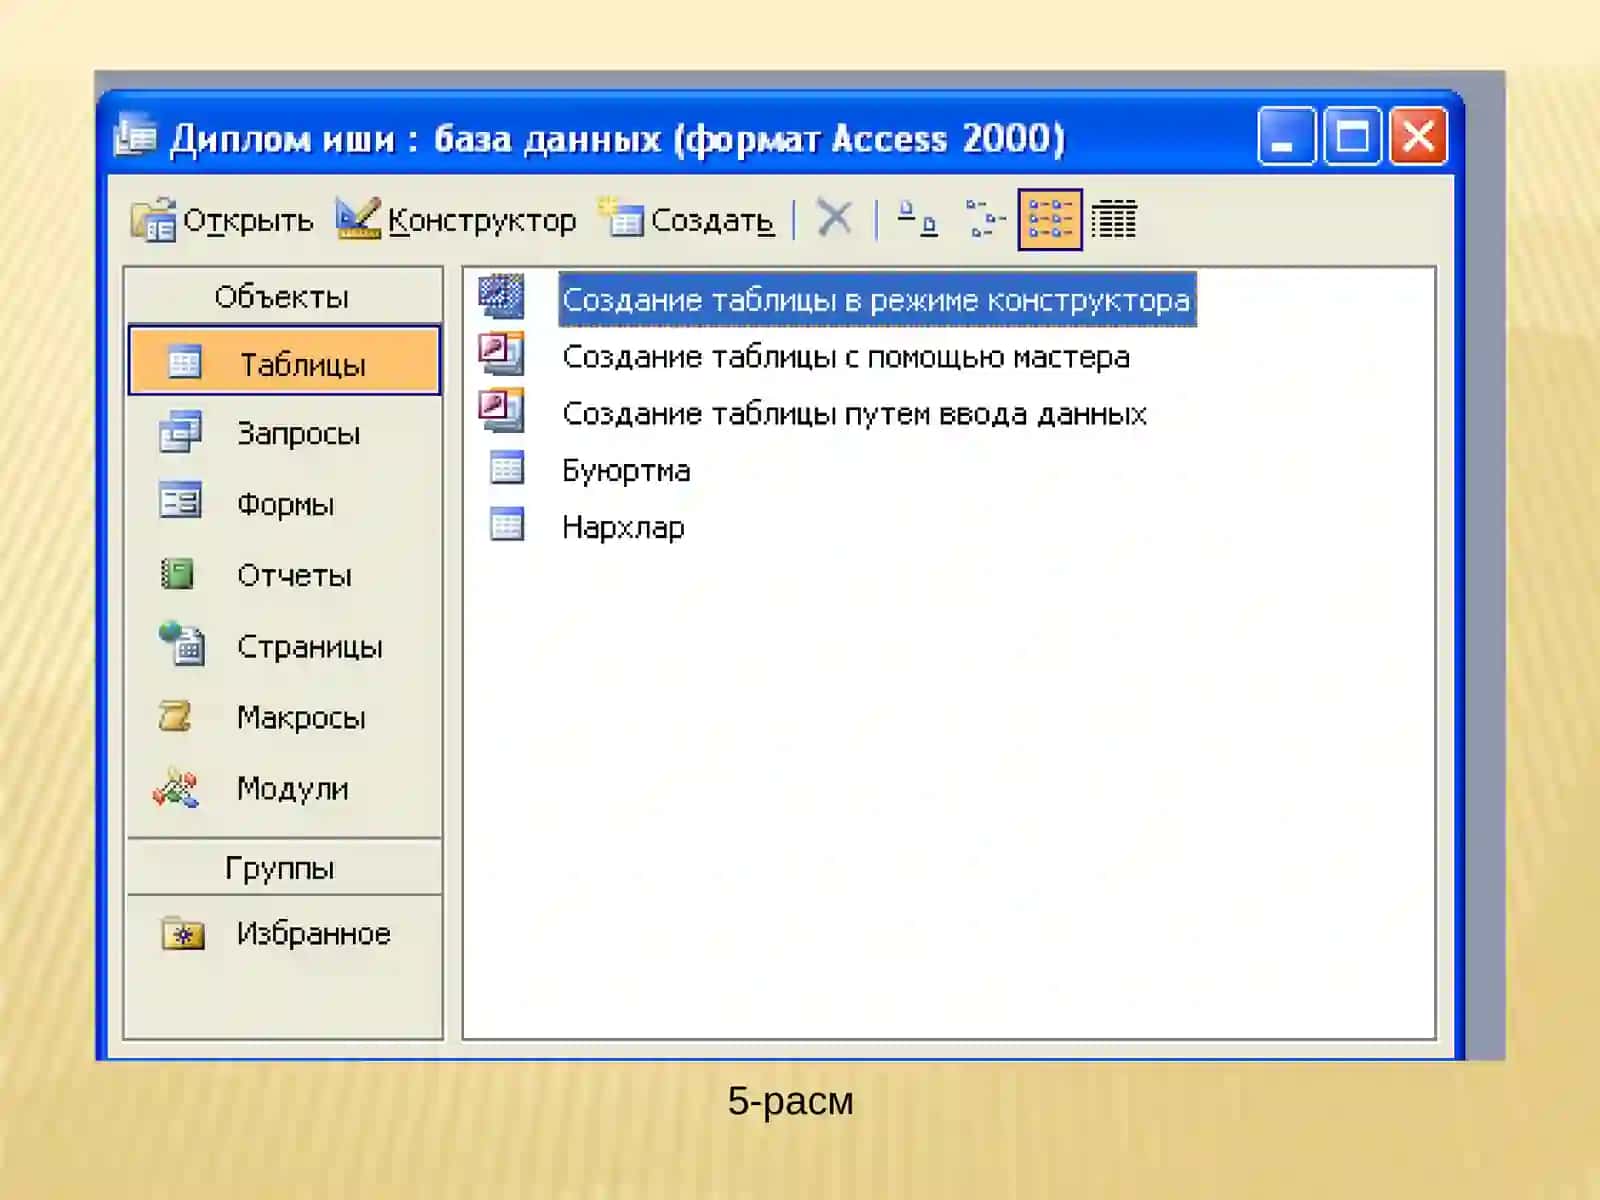Select Создание таблицы с помощью мастера

pyautogui.click(x=846, y=356)
